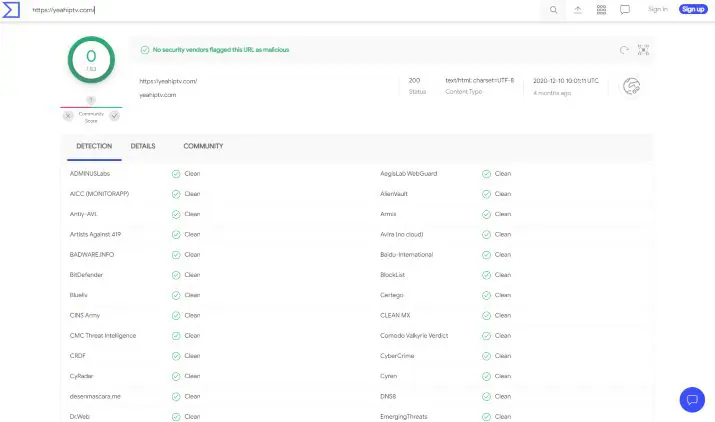The height and width of the screenshot is (422, 715).
Task: Click the text/html content type value
Action: (x=480, y=80)
